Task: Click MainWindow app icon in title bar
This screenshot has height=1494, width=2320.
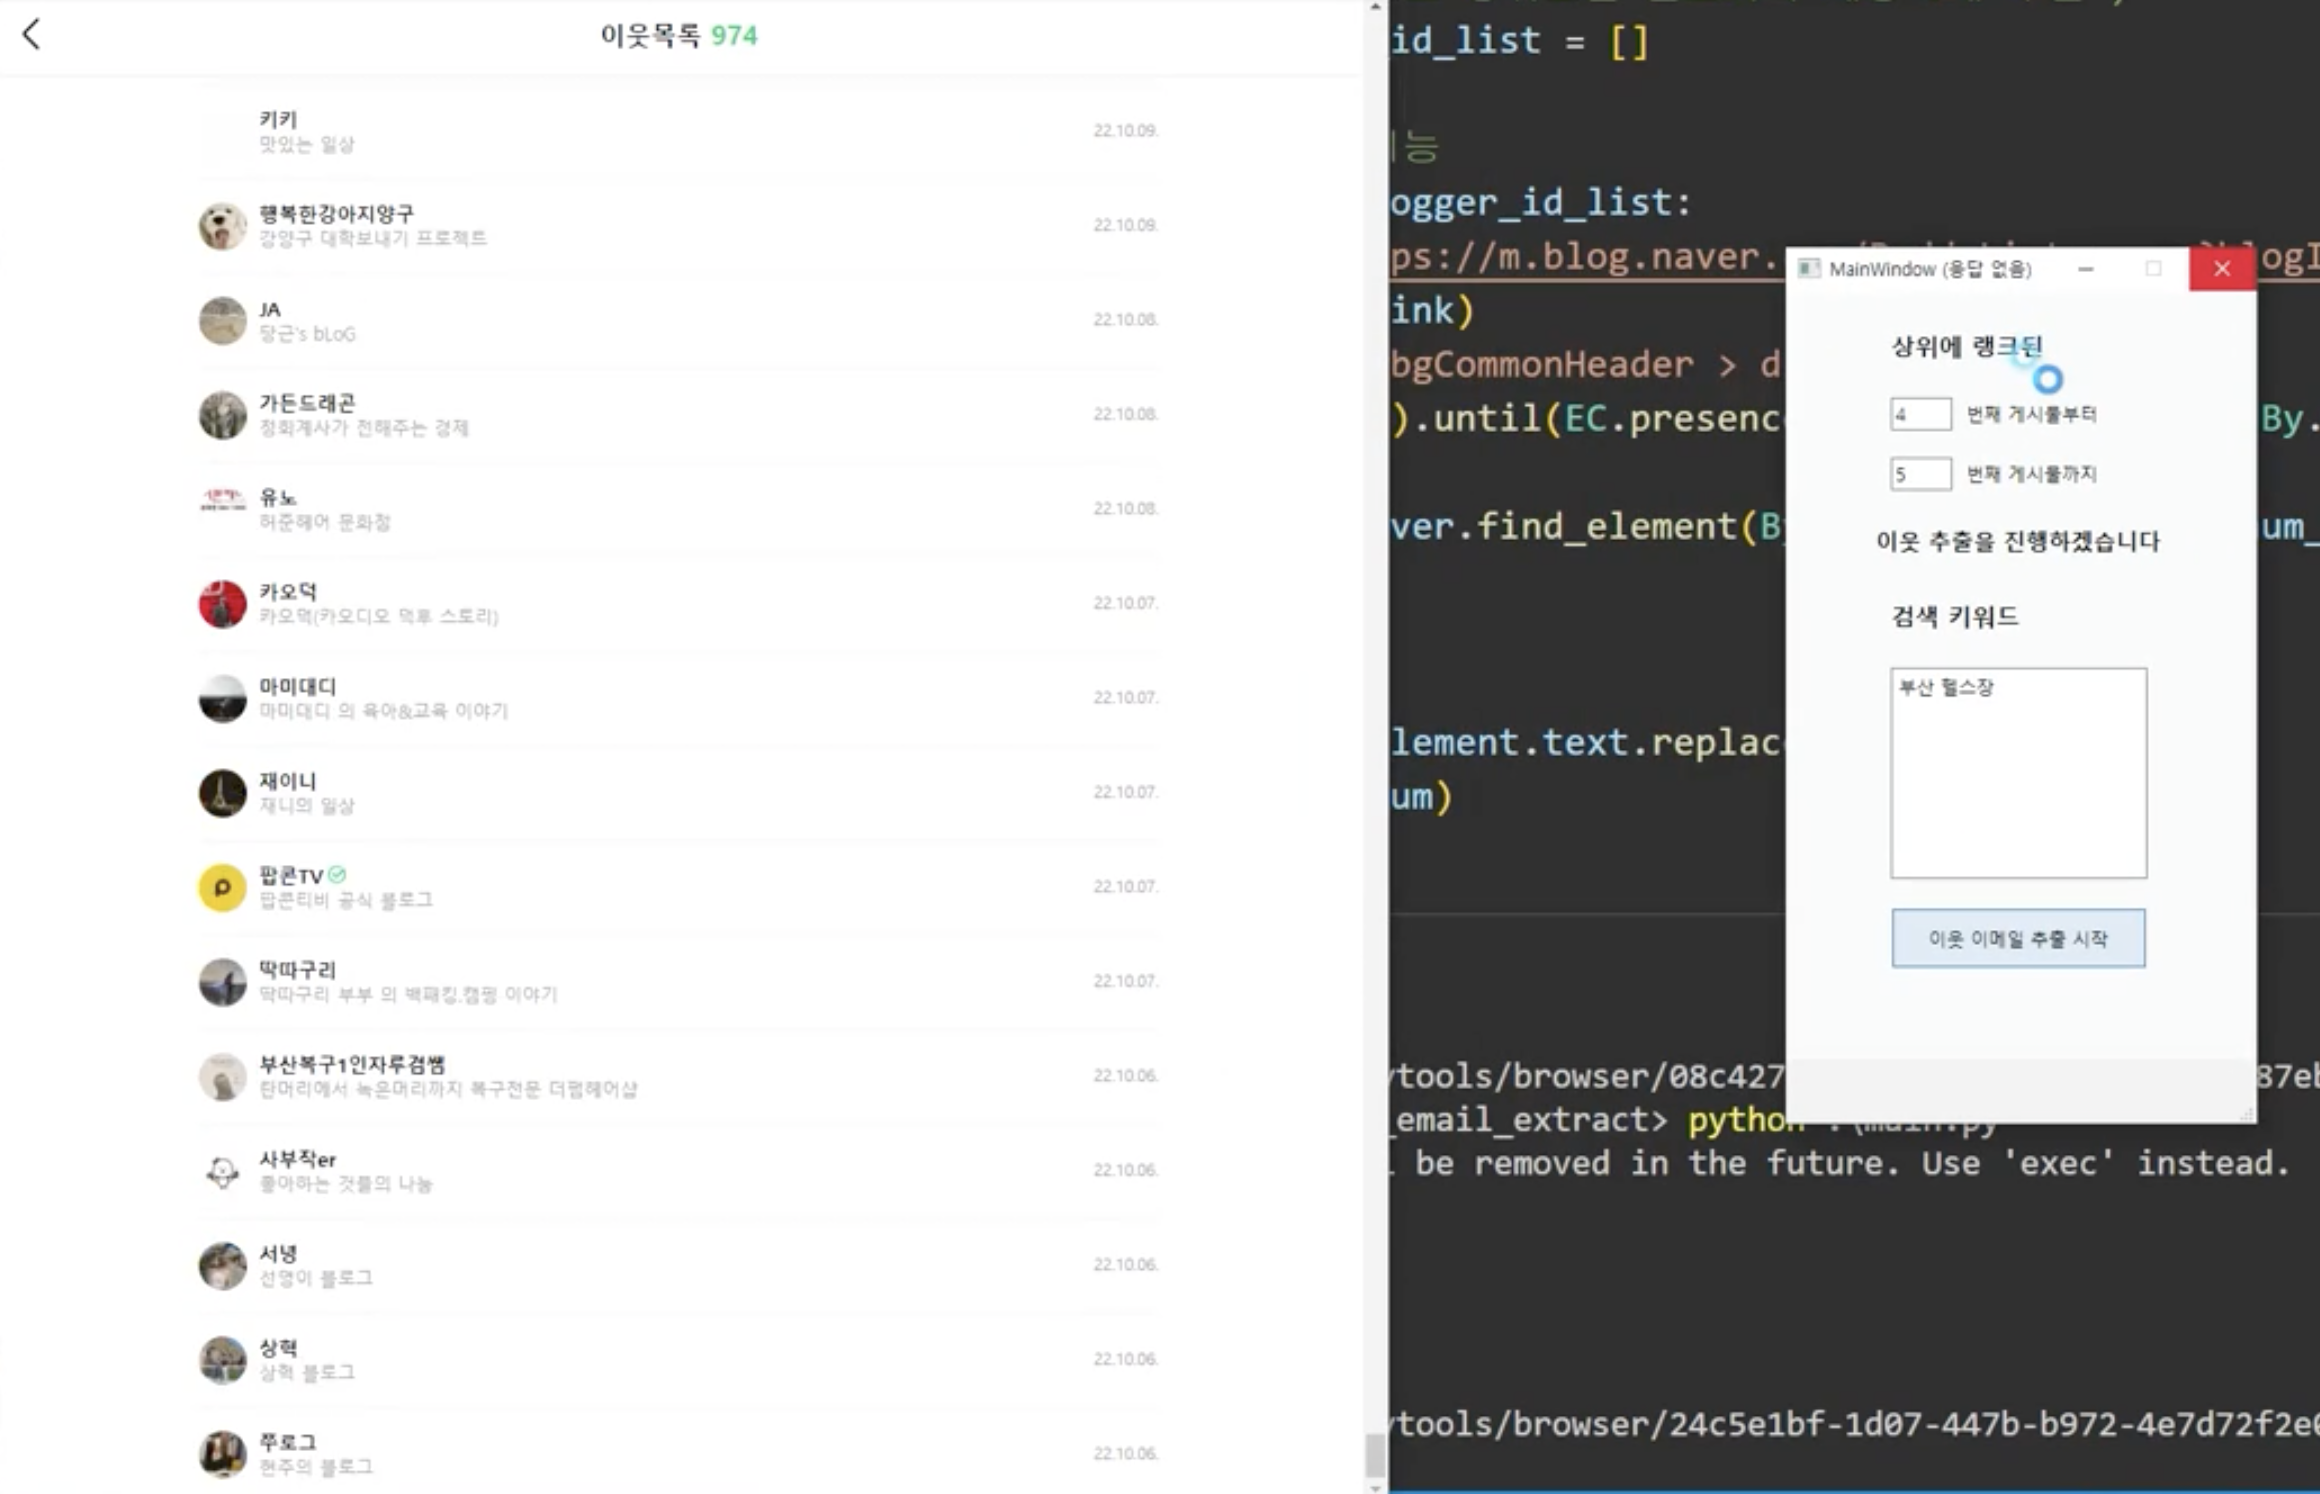Action: [x=1808, y=269]
